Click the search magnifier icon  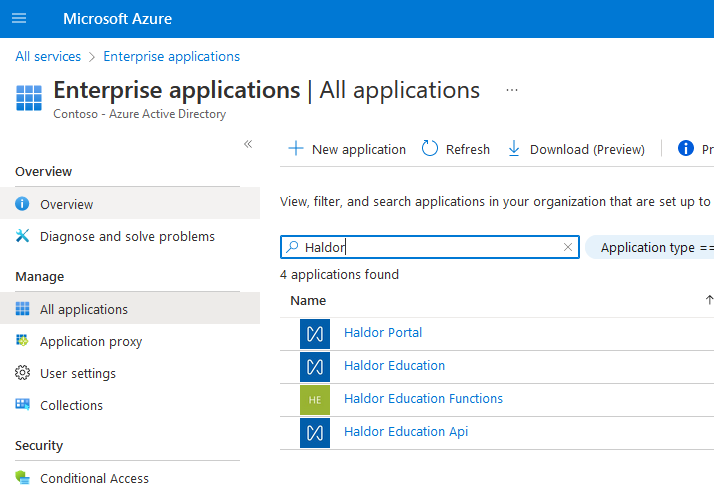tap(292, 246)
